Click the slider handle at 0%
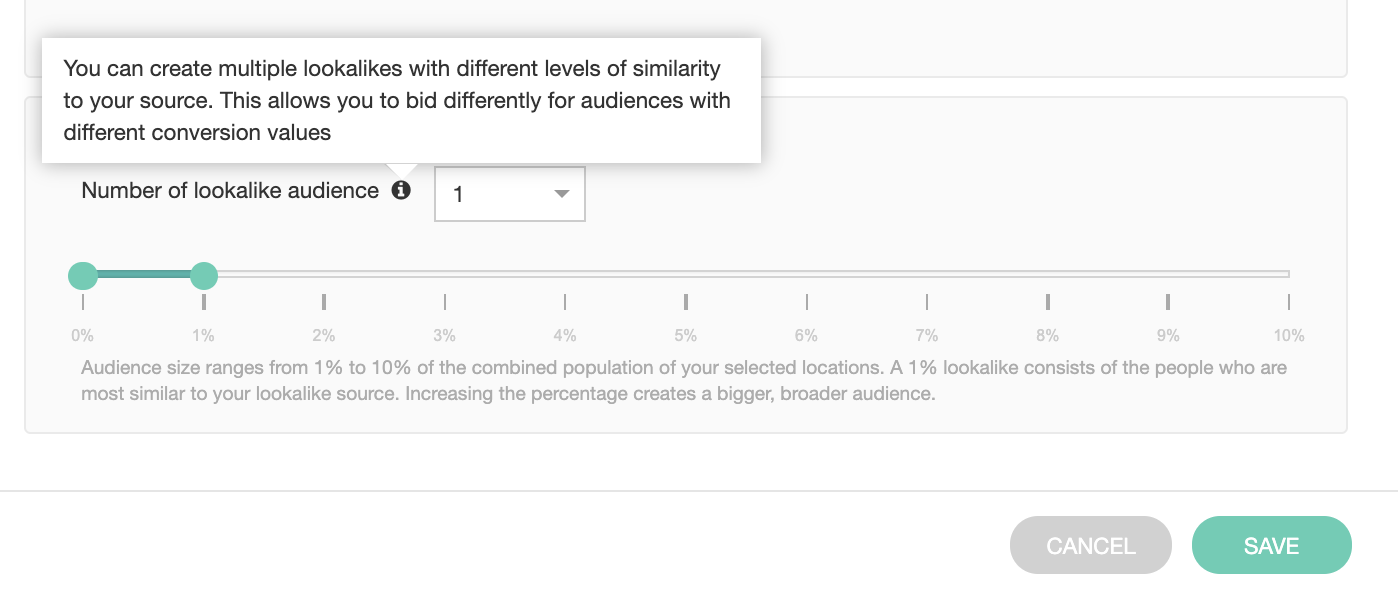The width and height of the screenshot is (1398, 592). (82, 275)
